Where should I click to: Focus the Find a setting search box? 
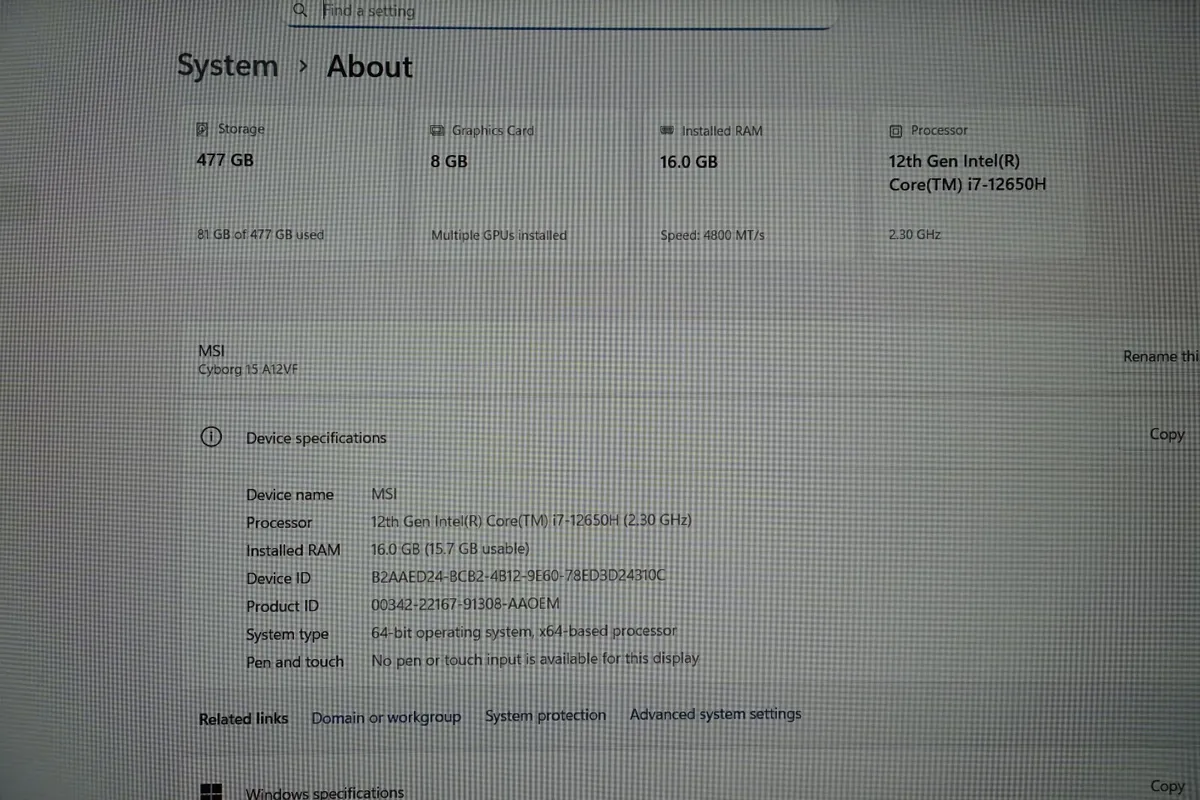click(x=560, y=11)
